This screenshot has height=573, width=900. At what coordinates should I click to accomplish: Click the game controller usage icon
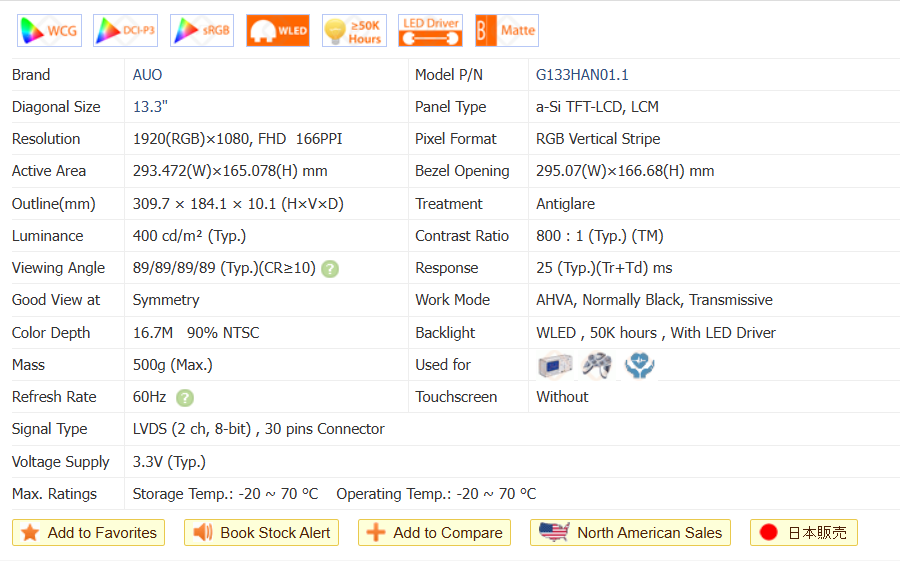tap(597, 365)
